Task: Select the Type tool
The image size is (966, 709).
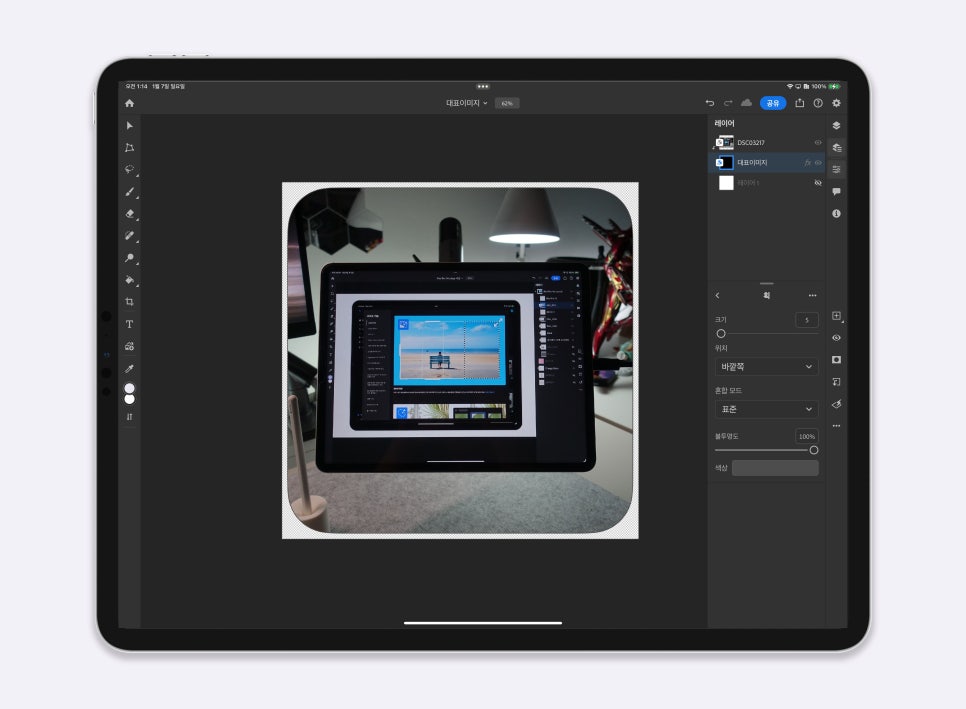Action: coord(129,324)
